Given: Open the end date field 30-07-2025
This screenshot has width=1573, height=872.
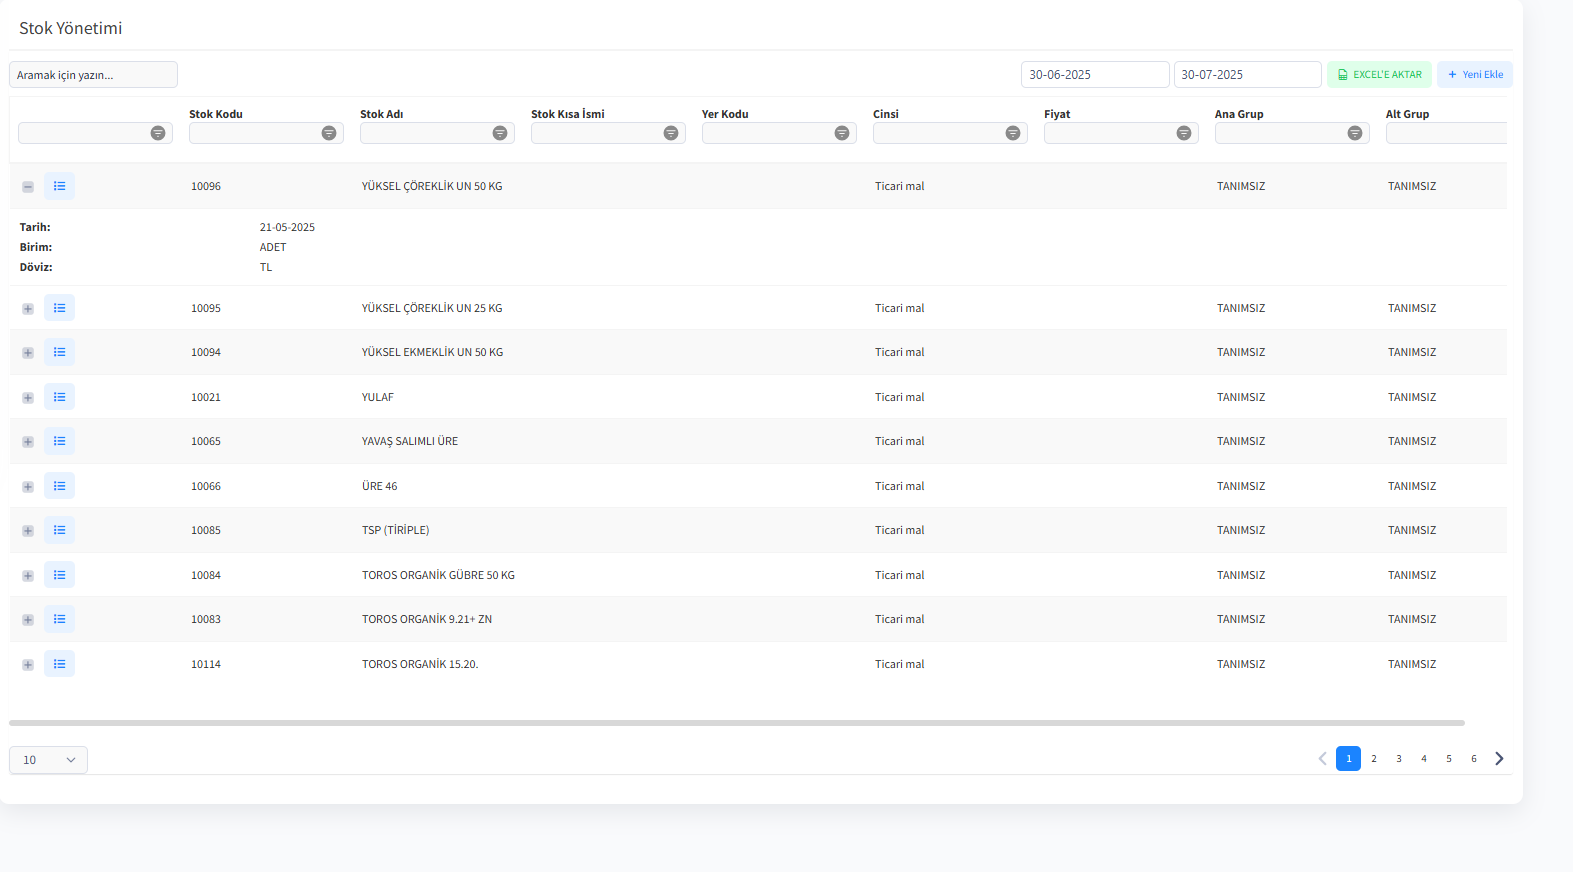Looking at the screenshot, I should tap(1247, 75).
